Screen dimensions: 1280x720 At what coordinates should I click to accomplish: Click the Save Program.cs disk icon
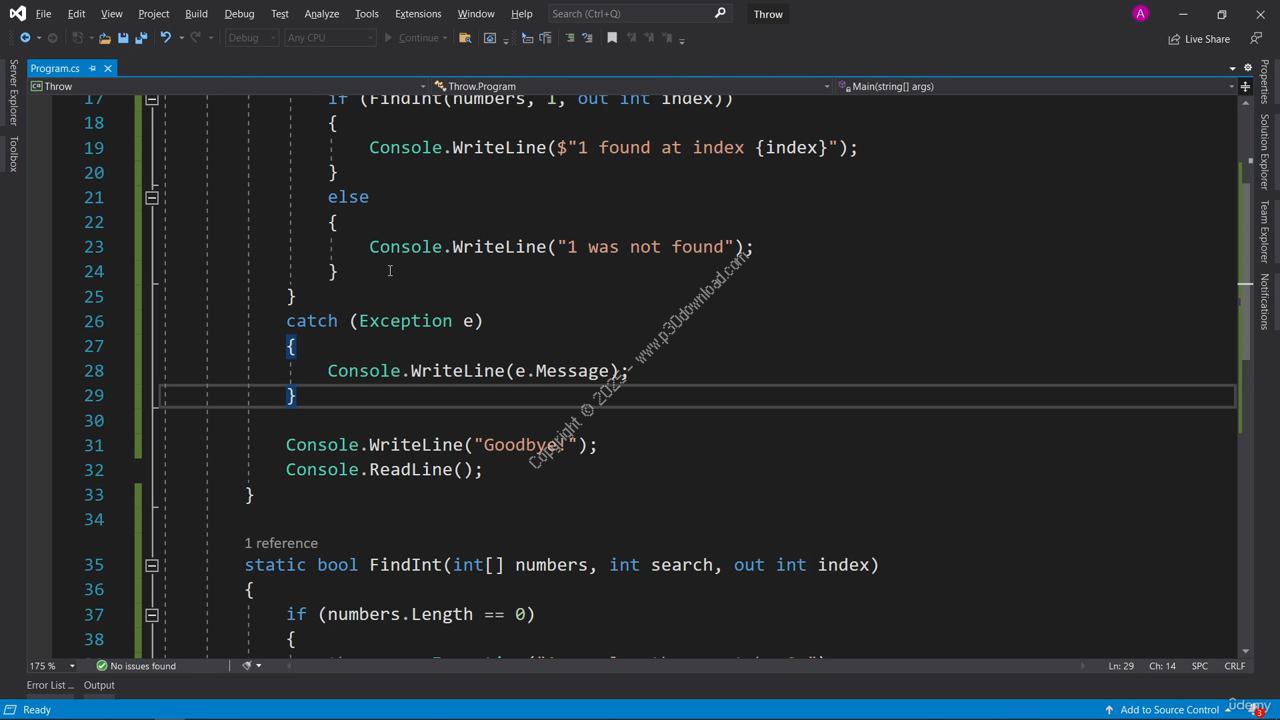point(123,38)
